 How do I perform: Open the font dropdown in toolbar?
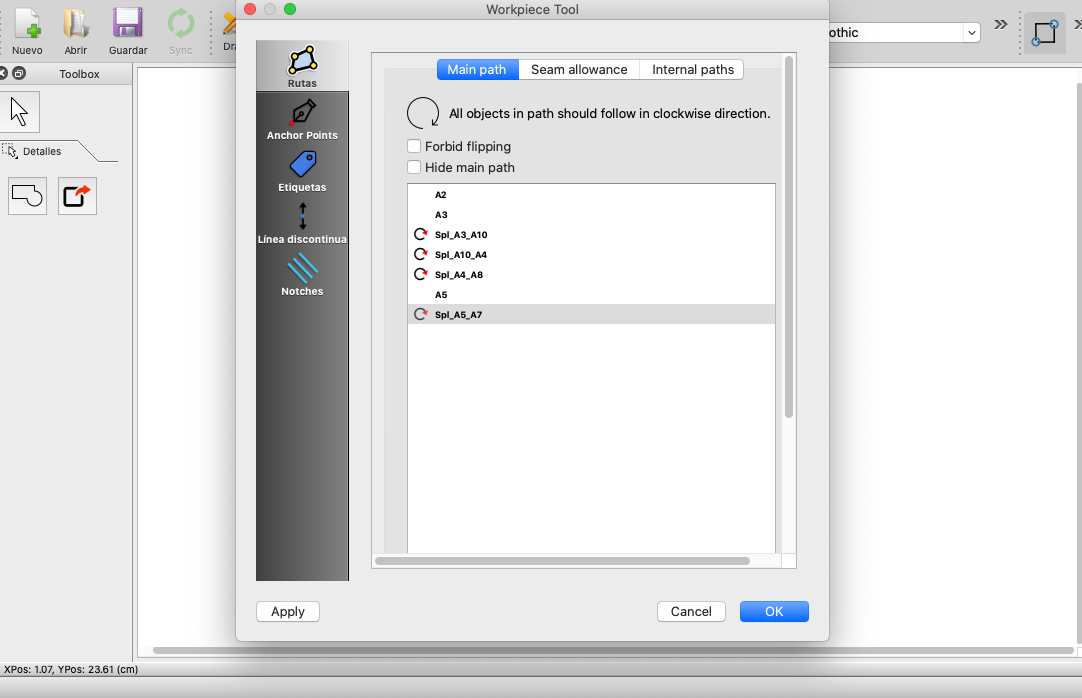(x=971, y=33)
